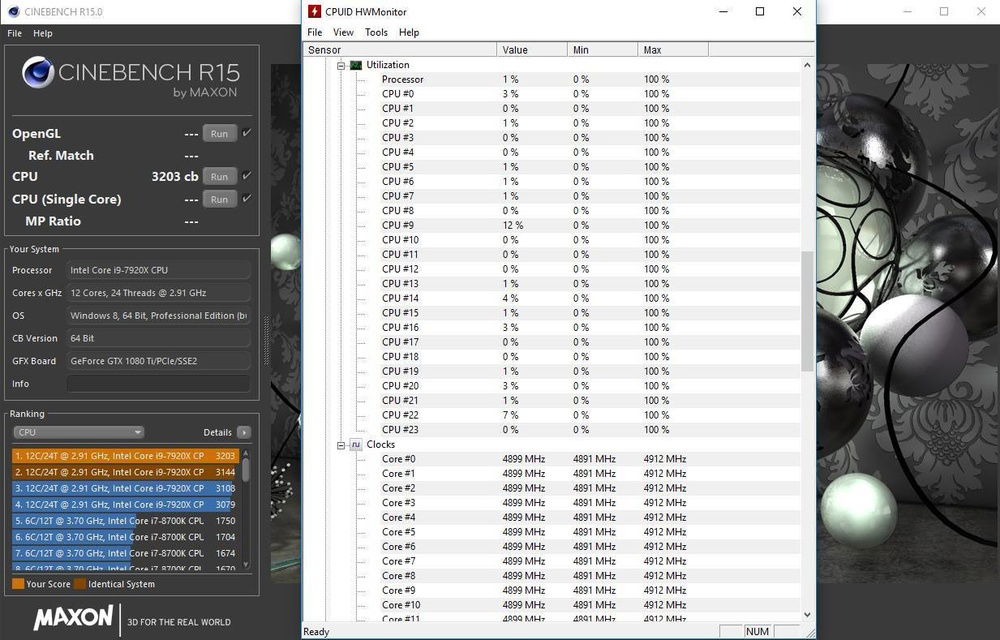Run the CPU benchmark
The image size is (1000, 640).
(219, 177)
